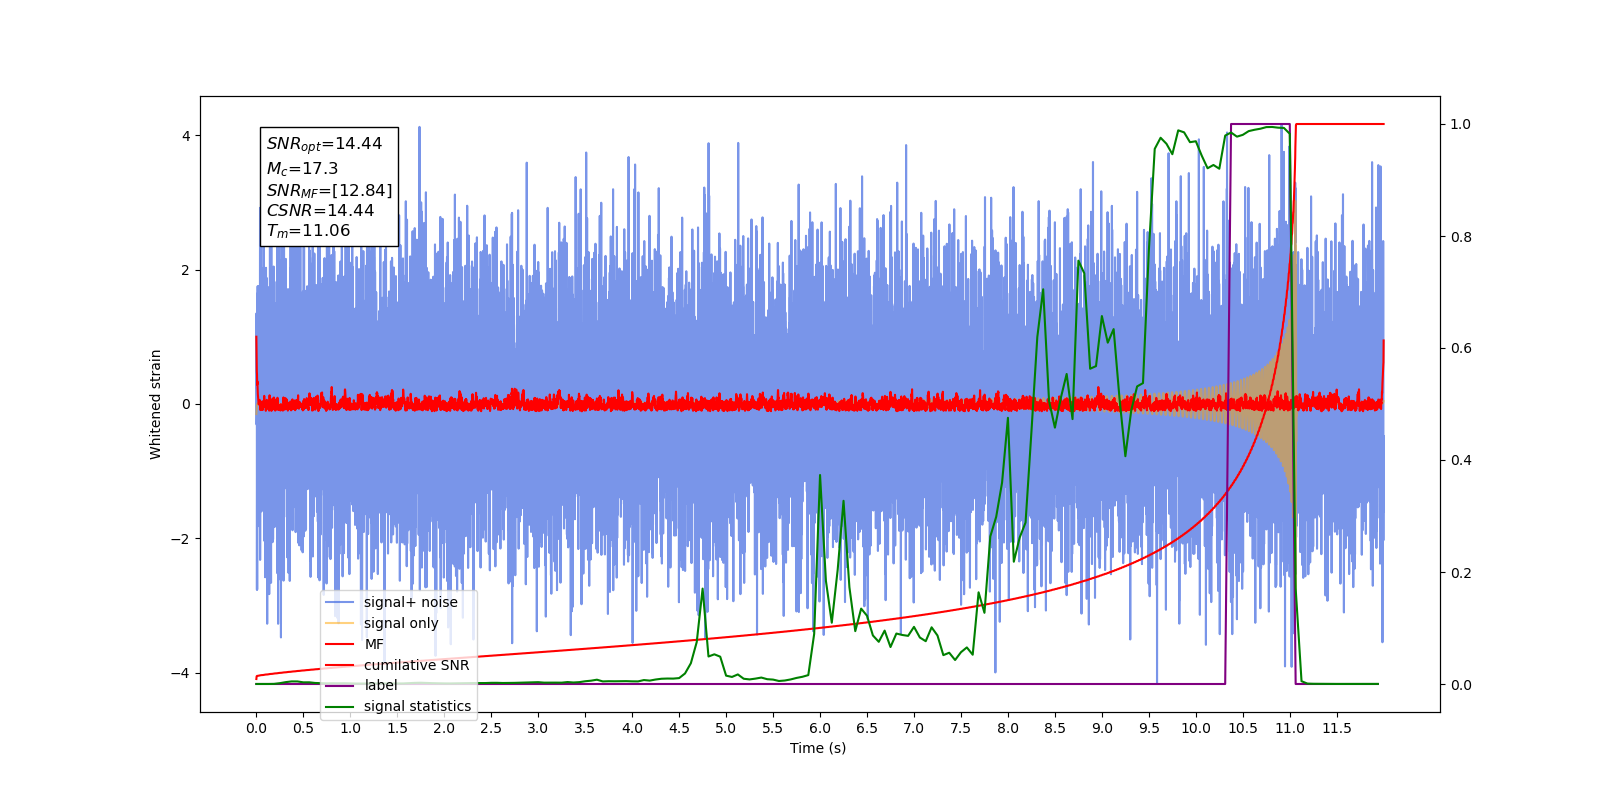Click the CSNR=14.44 annotation text
1600x800 pixels.
[x=320, y=210]
